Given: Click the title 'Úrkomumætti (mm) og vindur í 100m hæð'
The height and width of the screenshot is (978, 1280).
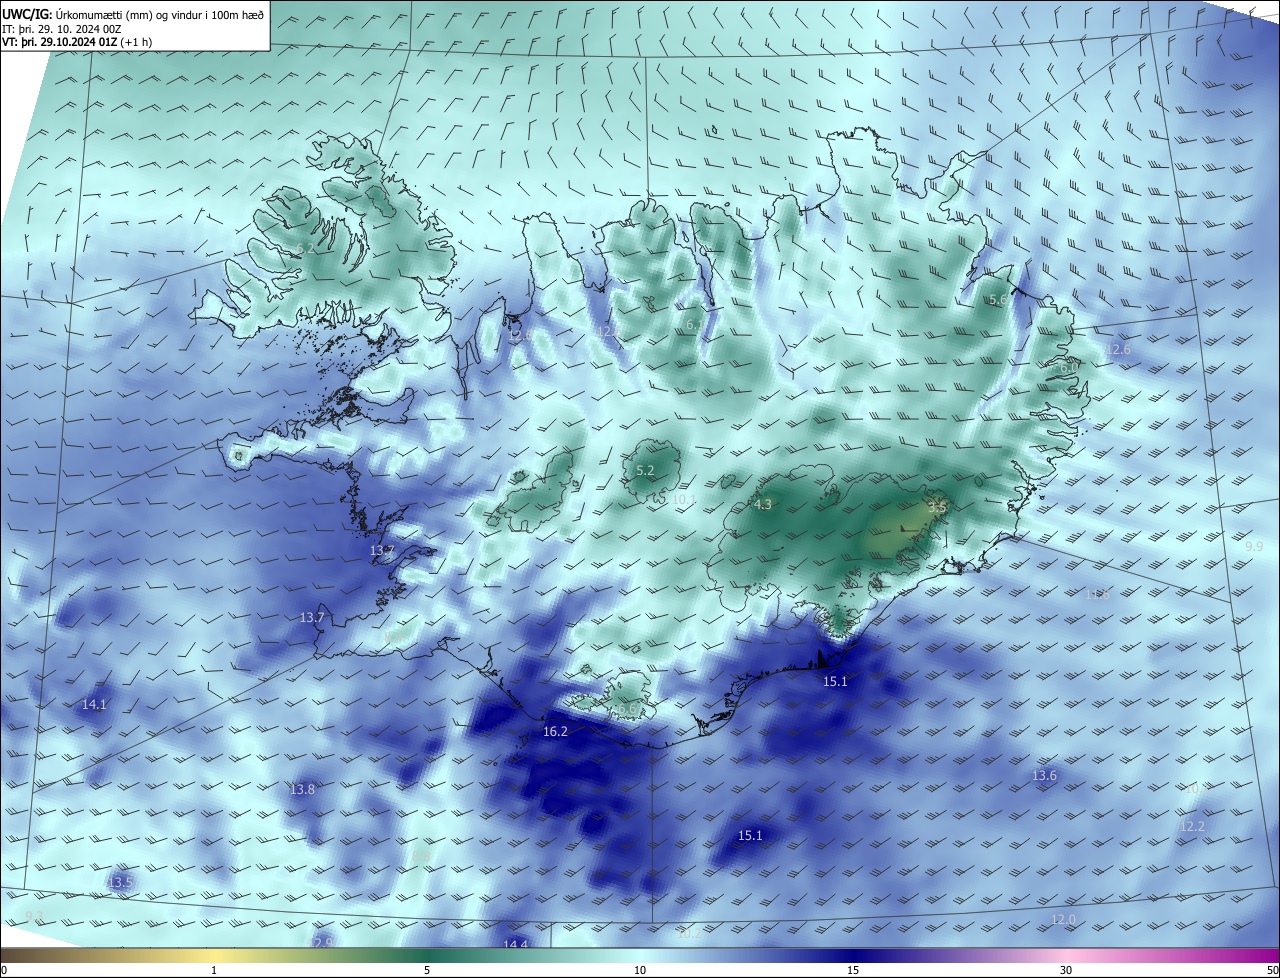Looking at the screenshot, I should tap(160, 15).
